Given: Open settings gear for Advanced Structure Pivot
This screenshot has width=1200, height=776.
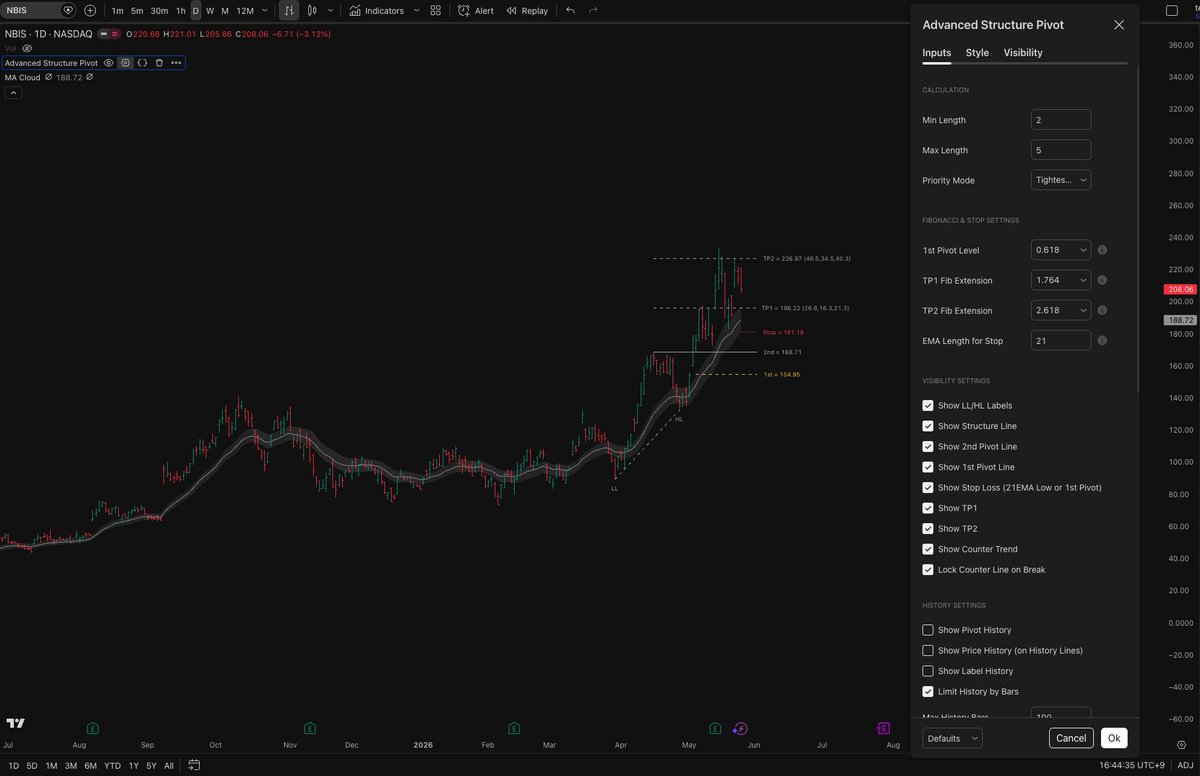Looking at the screenshot, I should (125, 62).
